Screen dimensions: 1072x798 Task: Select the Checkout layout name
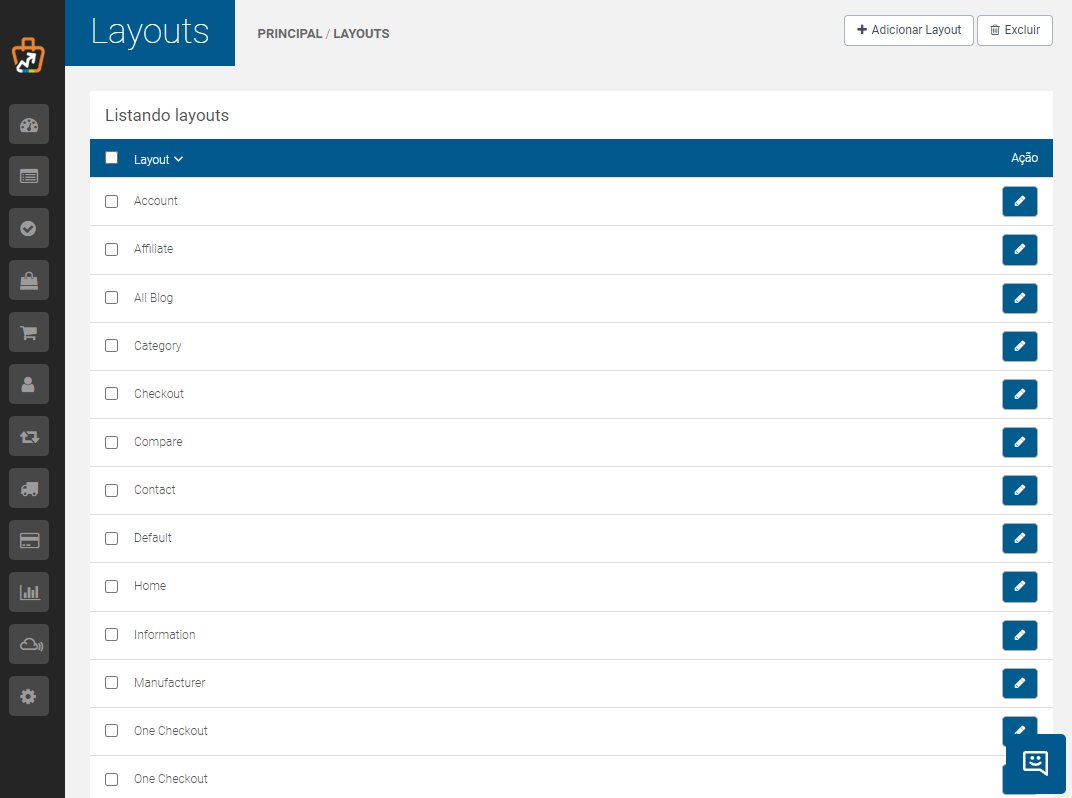click(159, 394)
